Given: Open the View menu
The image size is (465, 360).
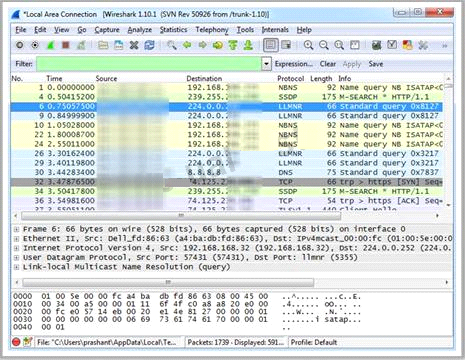Looking at the screenshot, I should [x=62, y=30].
